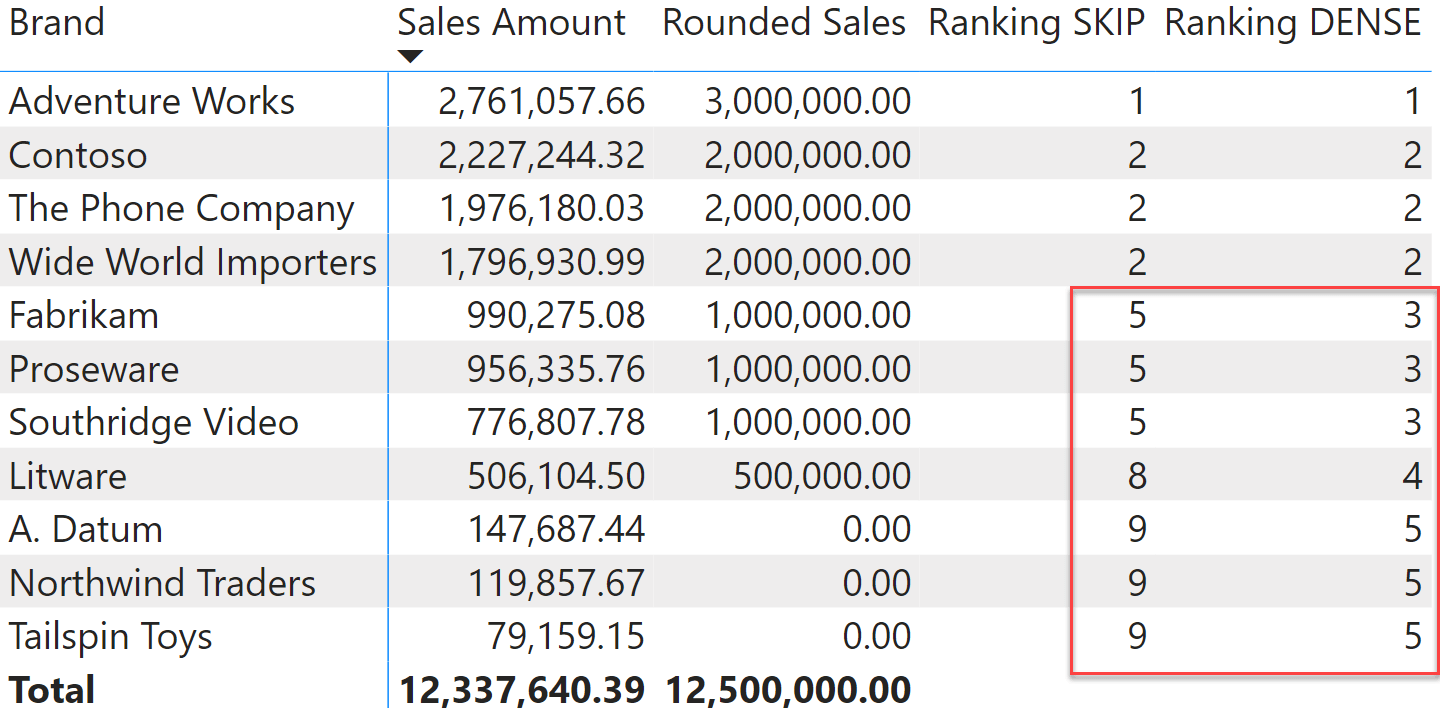Image resolution: width=1440 pixels, height=708 pixels.
Task: Click Fabrikam's rounded sales 1,000,000.00
Action: point(808,315)
